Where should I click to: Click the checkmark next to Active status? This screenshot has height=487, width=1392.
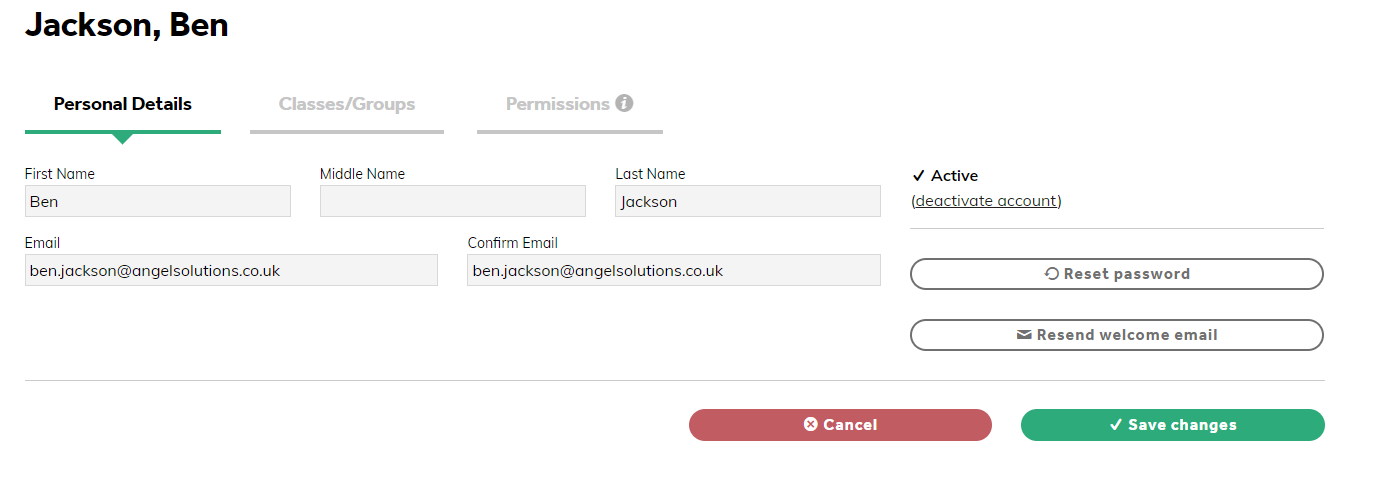(x=919, y=176)
